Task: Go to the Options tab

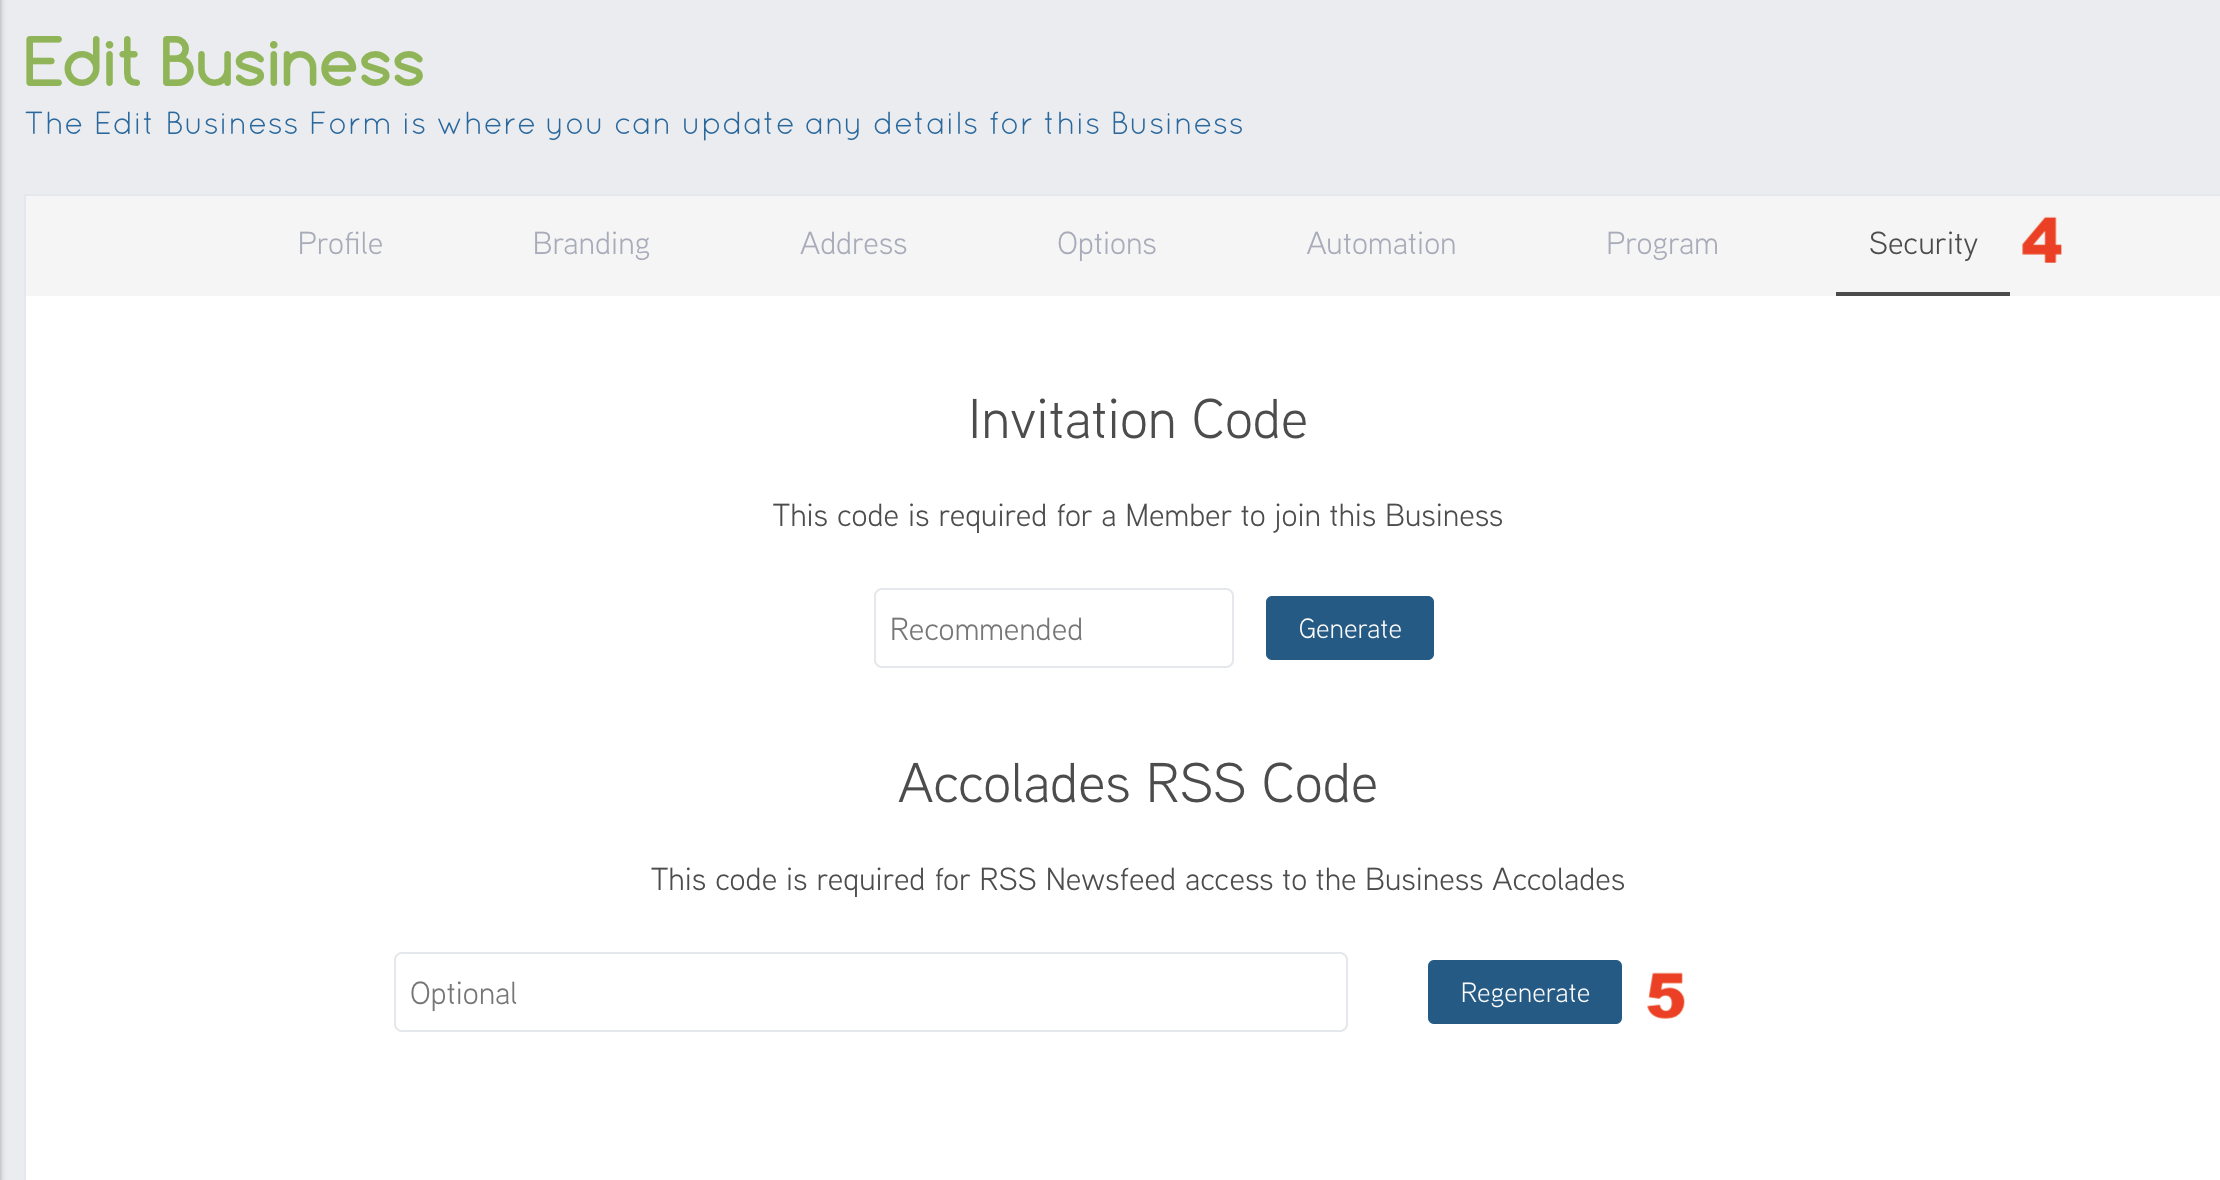Action: coord(1106,244)
